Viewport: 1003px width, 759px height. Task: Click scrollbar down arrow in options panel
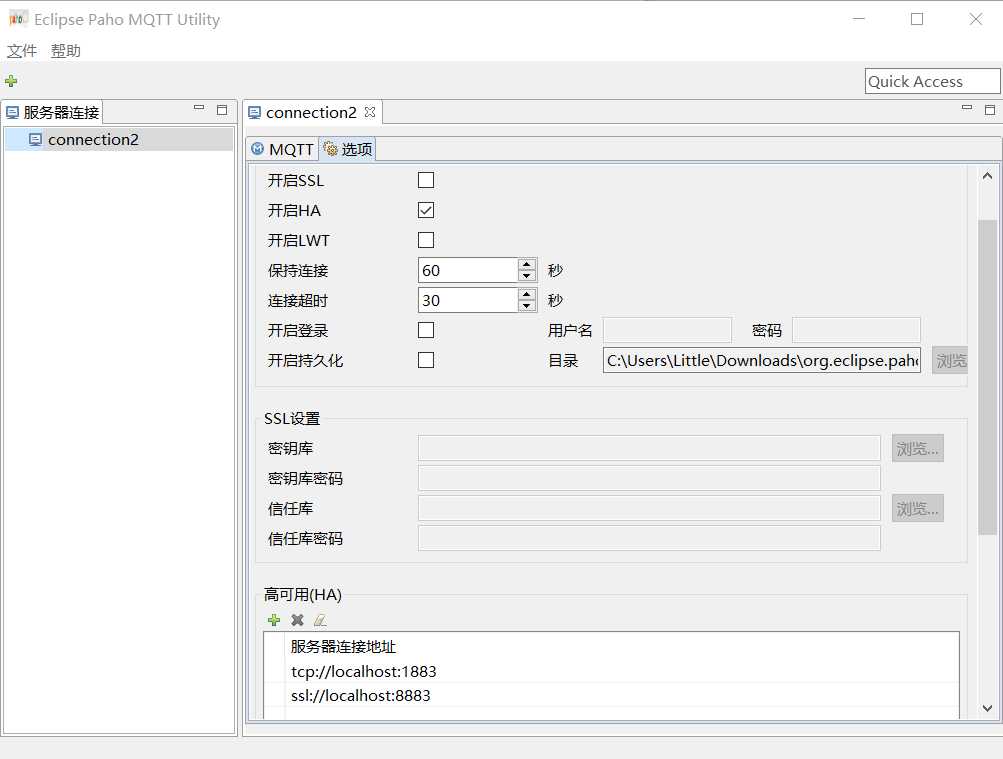tap(987, 708)
